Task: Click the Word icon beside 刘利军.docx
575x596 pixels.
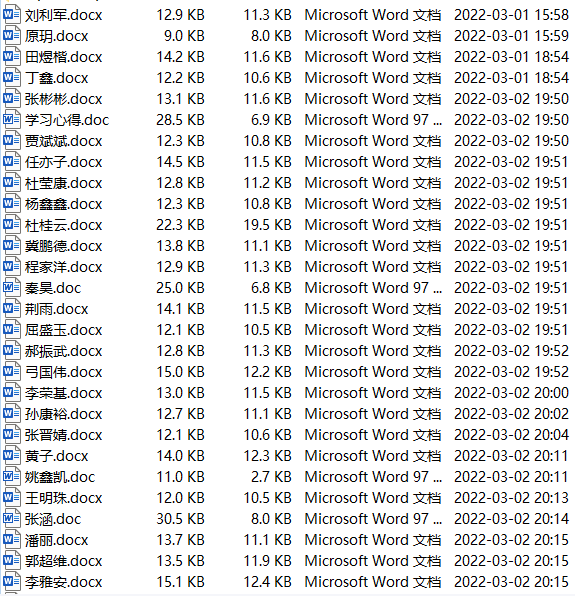Action: tap(11, 15)
